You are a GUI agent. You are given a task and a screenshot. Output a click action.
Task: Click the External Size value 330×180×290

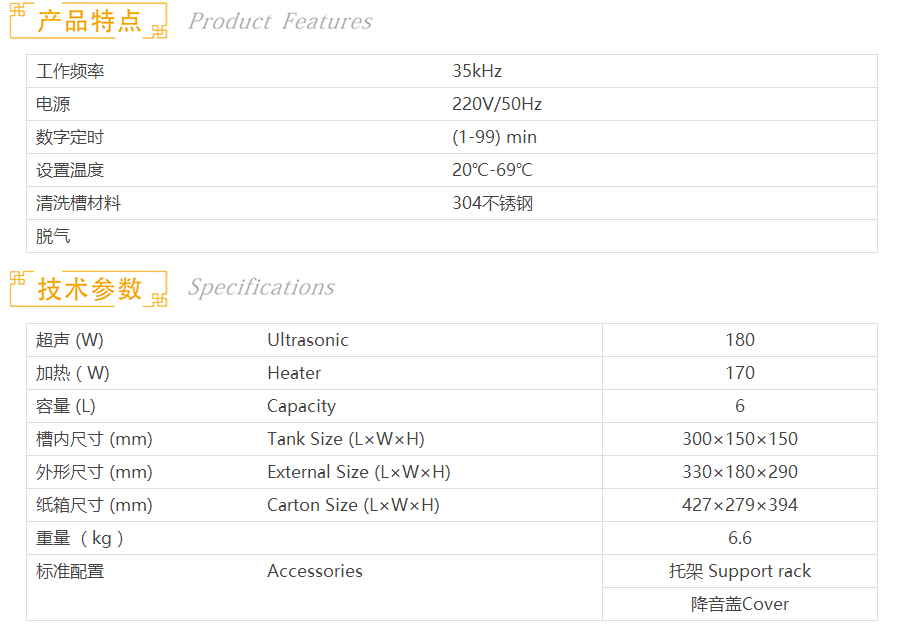(x=740, y=472)
